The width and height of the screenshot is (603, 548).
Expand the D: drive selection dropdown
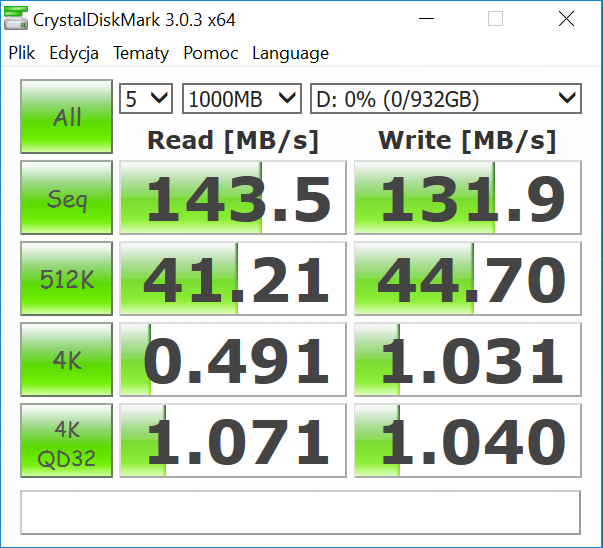coord(446,98)
